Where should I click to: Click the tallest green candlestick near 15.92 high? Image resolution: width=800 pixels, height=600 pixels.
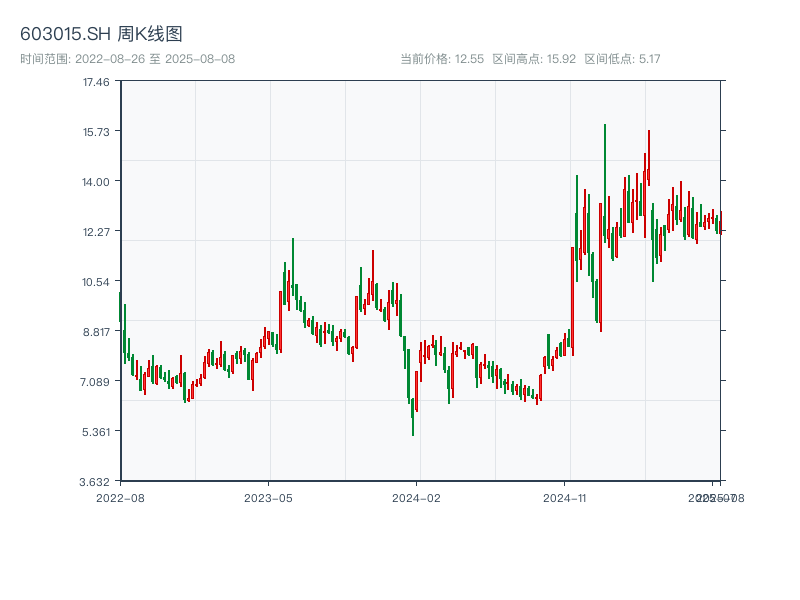coord(605,183)
